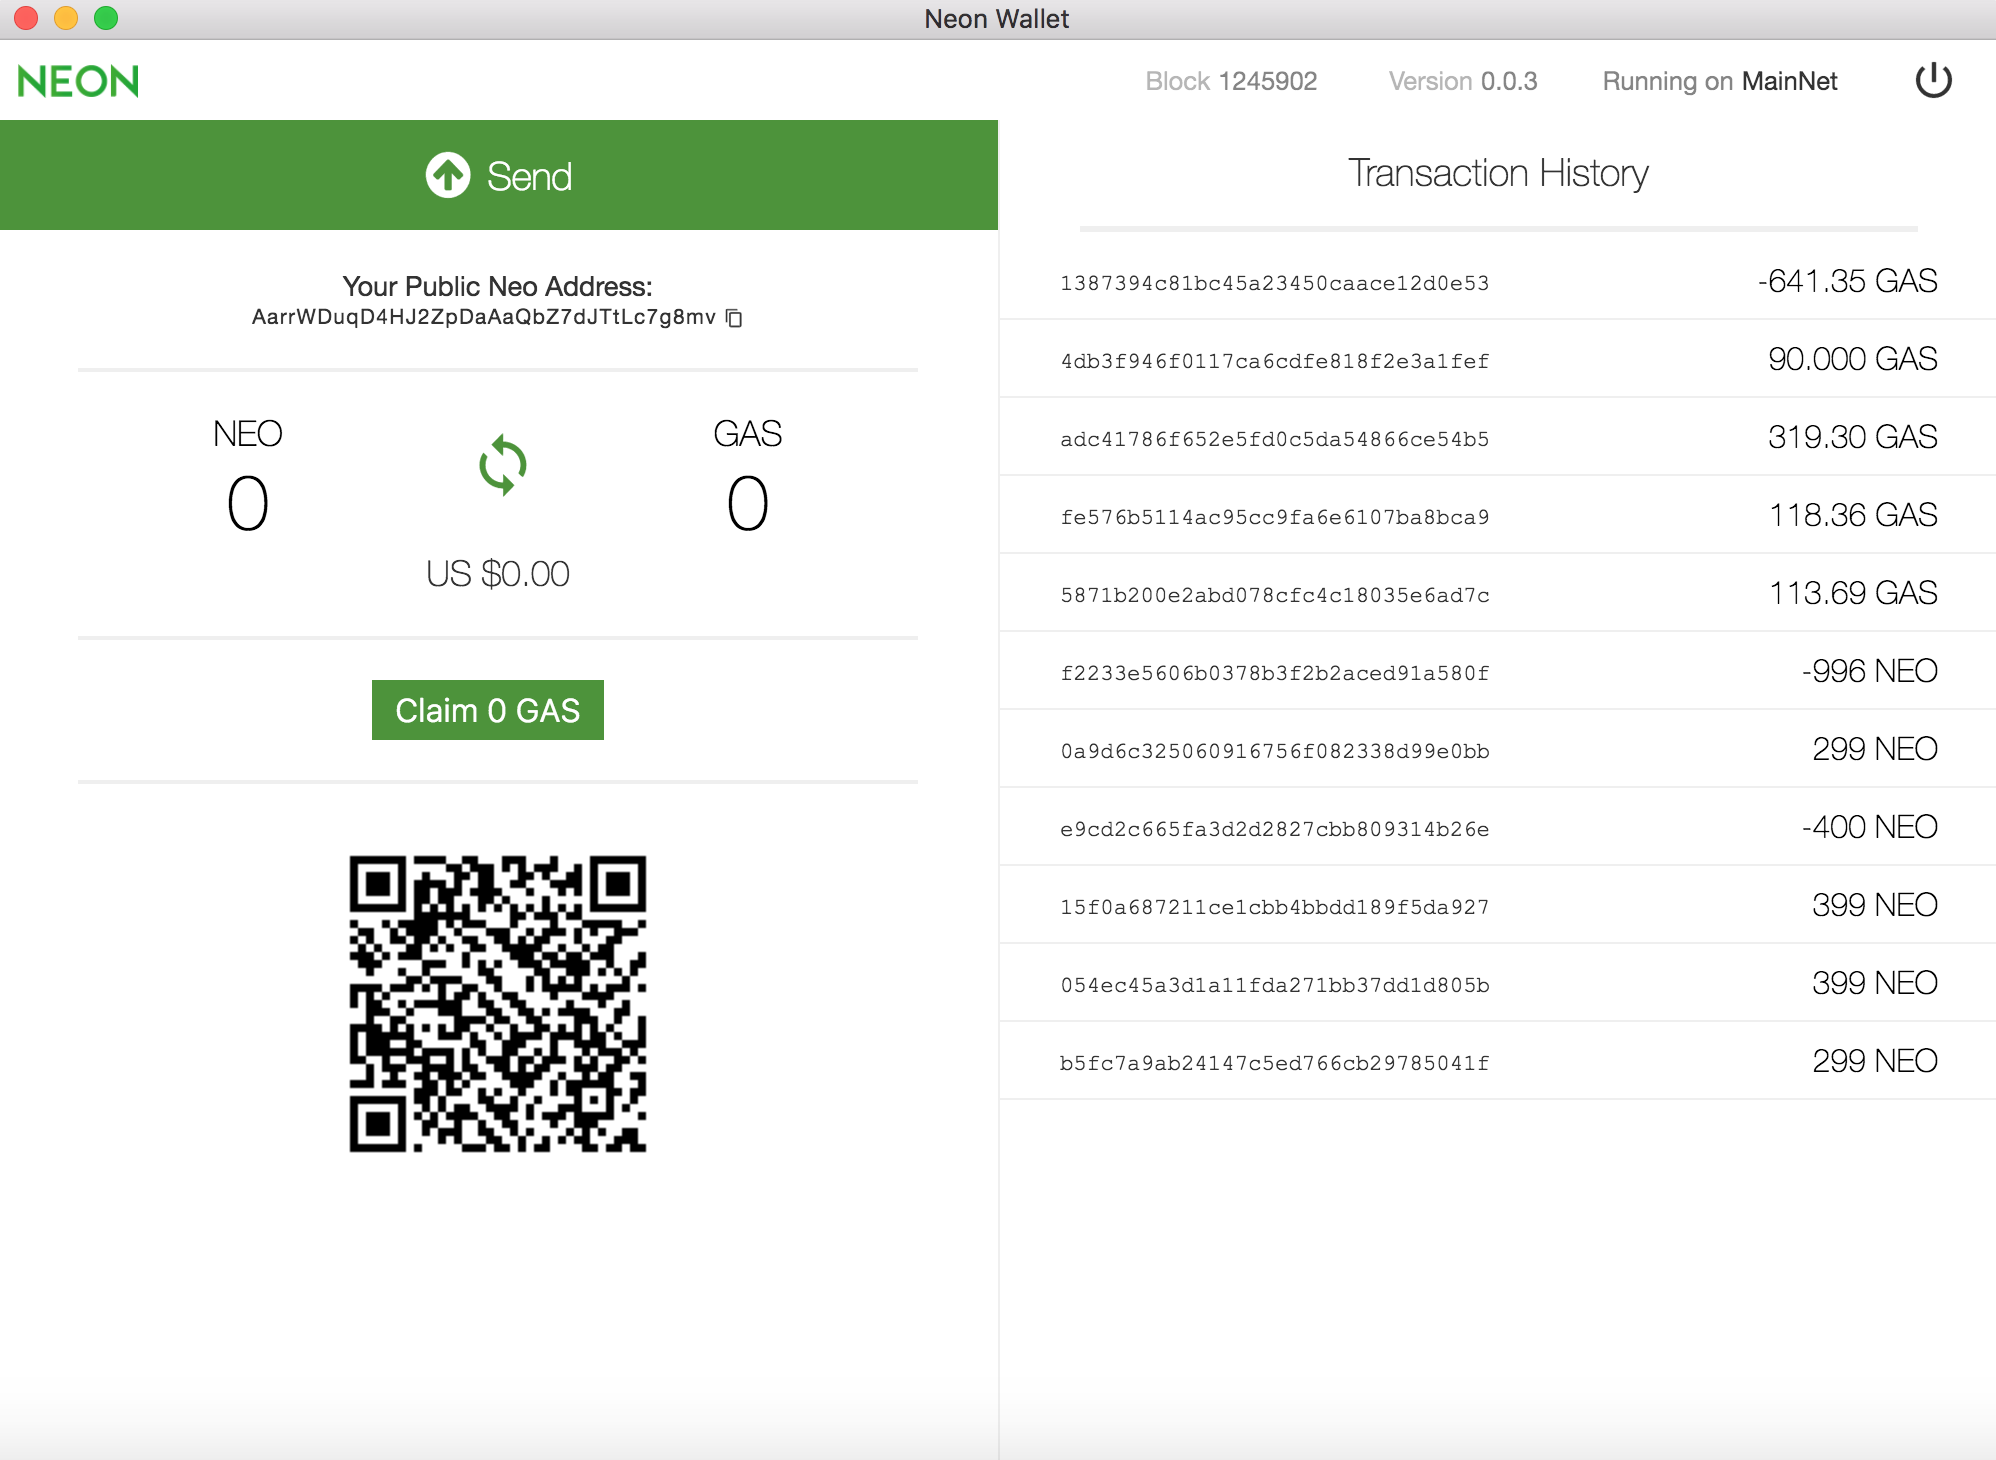Image resolution: width=1996 pixels, height=1460 pixels.
Task: Refresh balances with the circular arrows icon
Action: coord(502,463)
